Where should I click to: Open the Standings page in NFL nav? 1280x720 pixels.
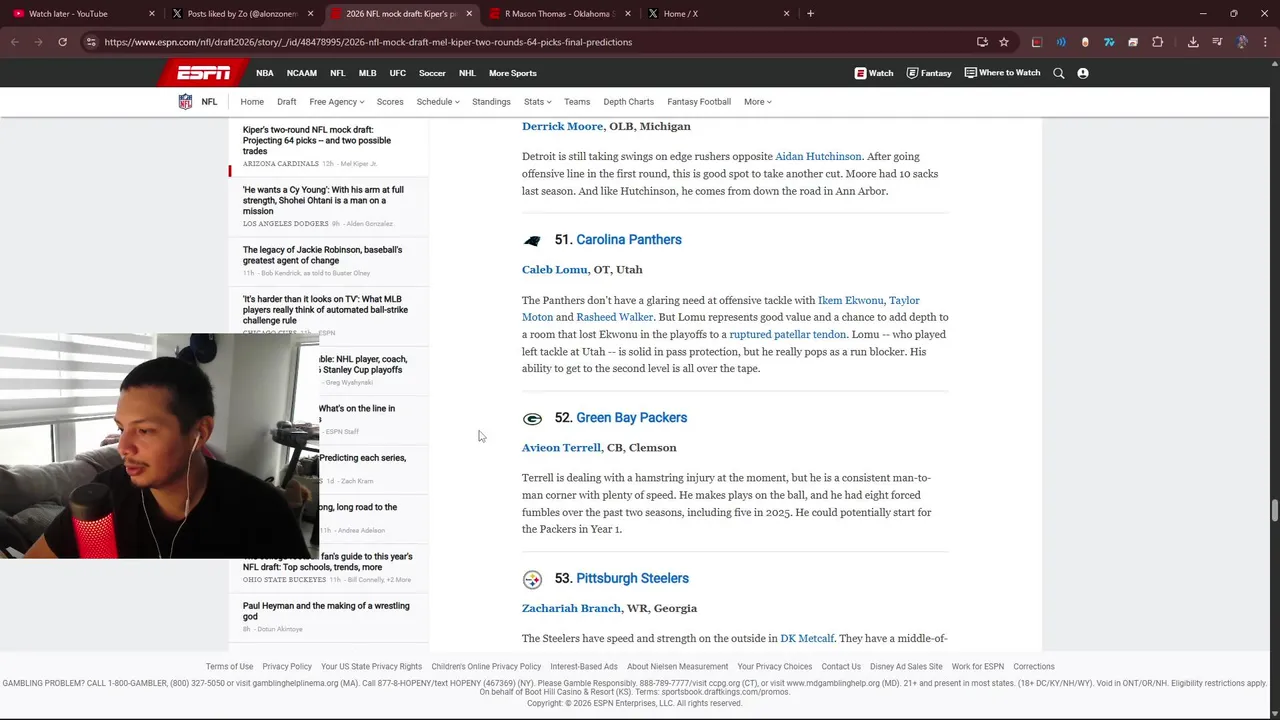491,102
